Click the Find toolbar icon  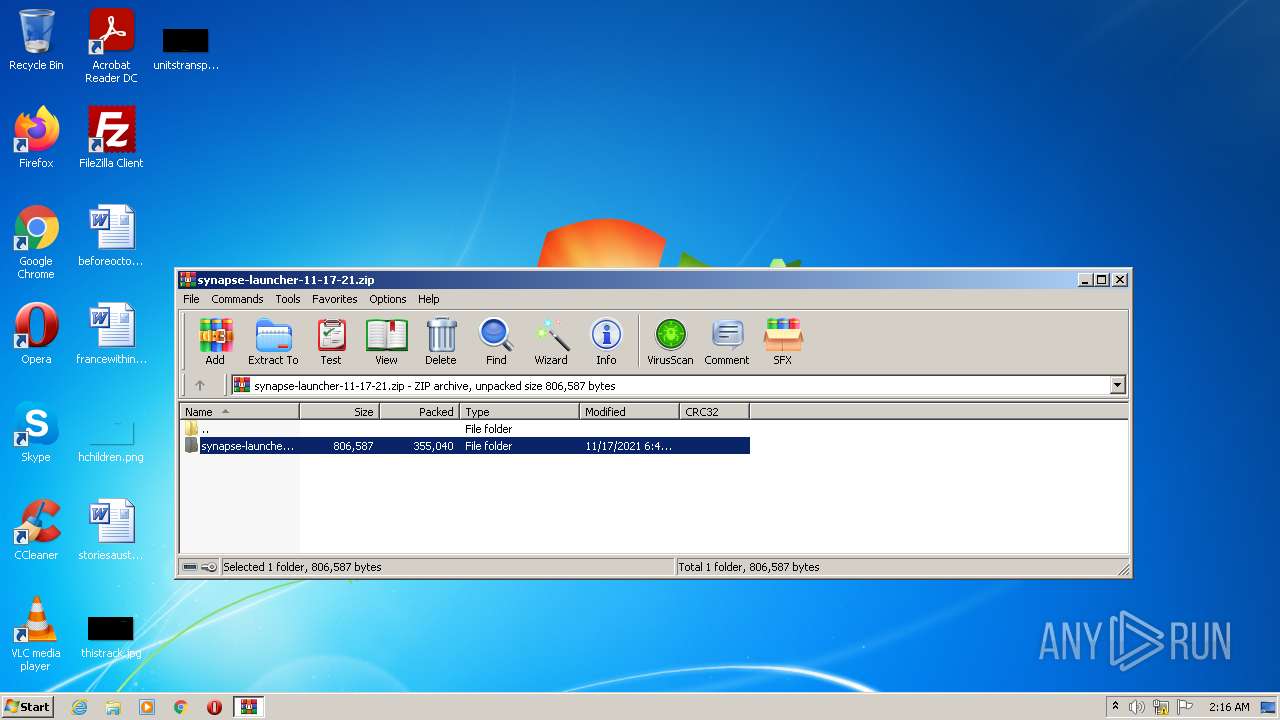tap(496, 341)
